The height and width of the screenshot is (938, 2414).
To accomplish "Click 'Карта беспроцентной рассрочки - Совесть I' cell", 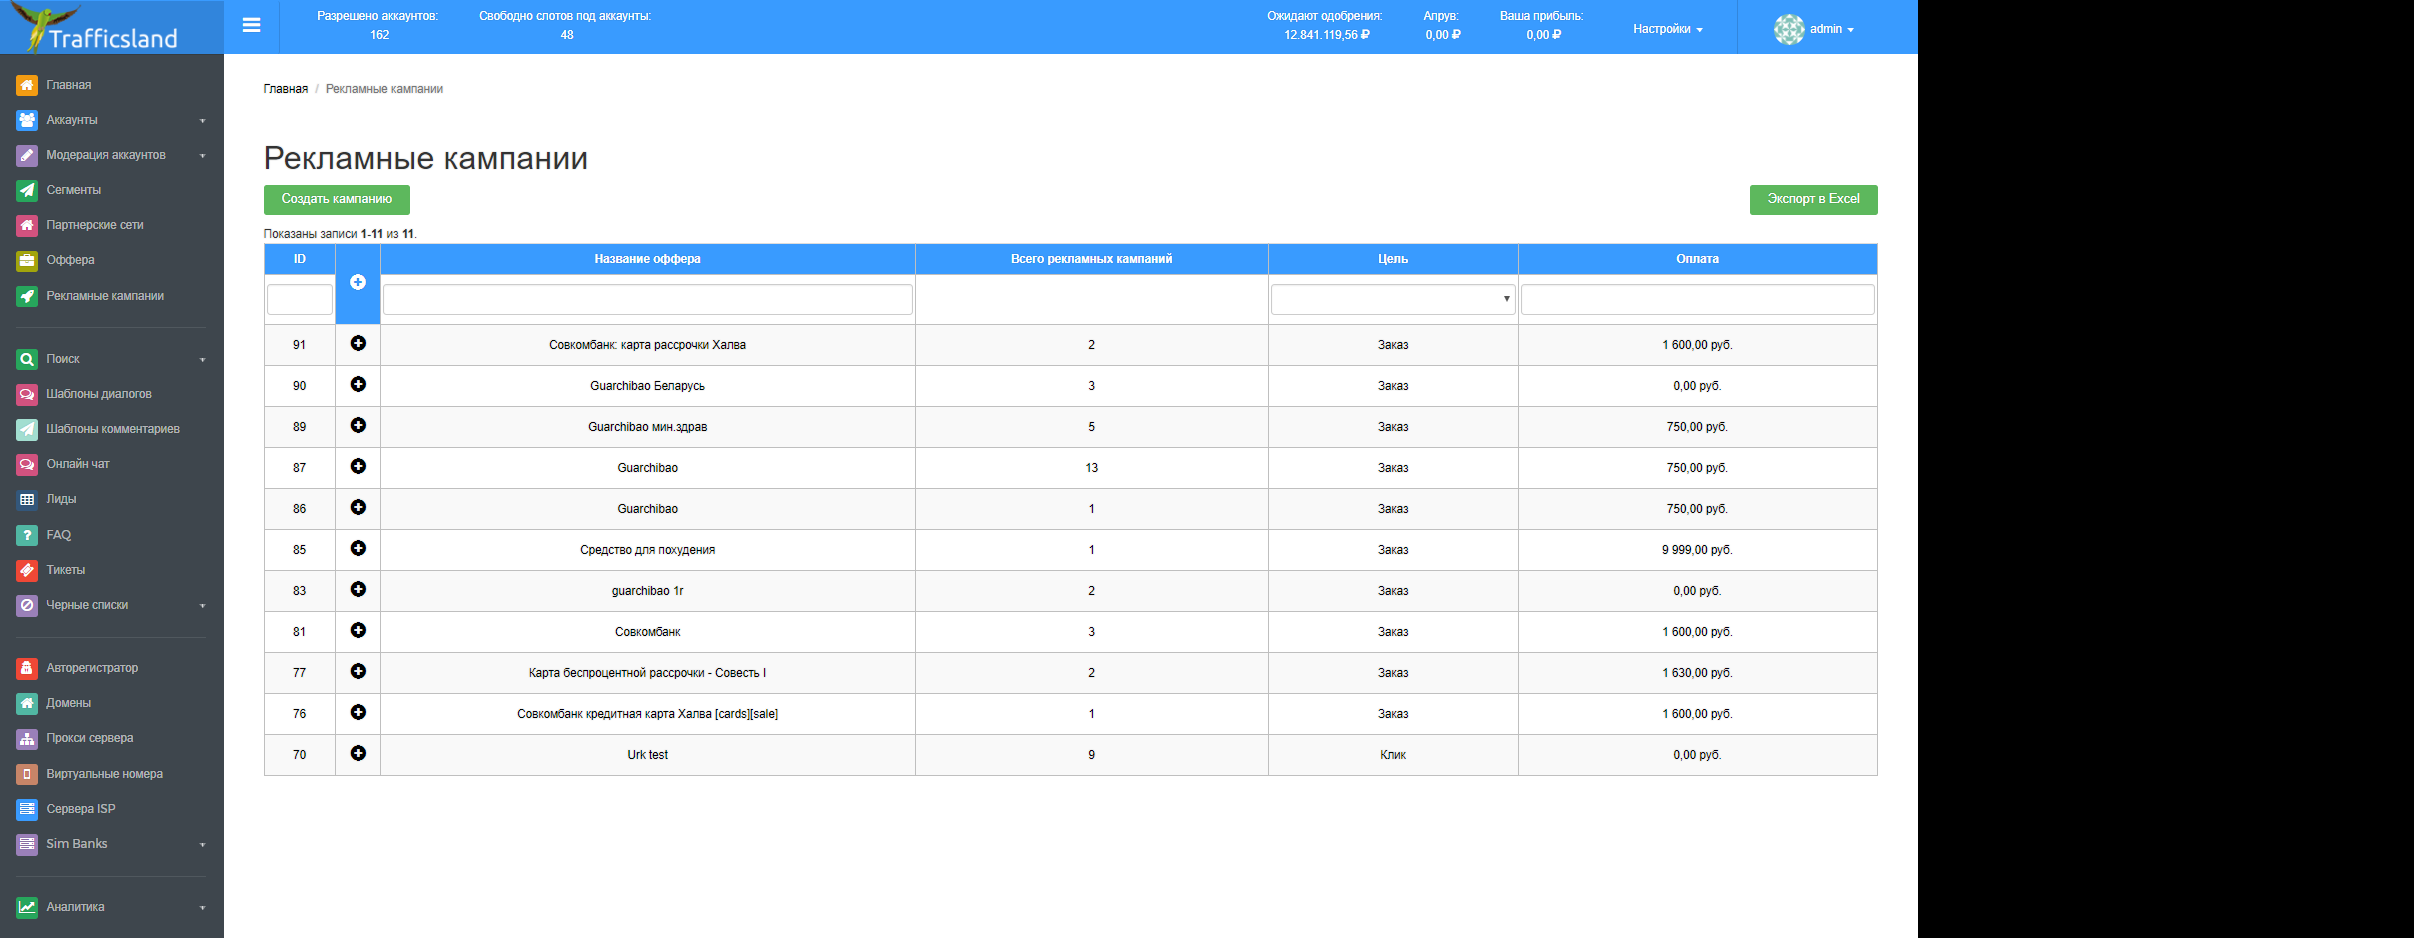I will tap(647, 673).
